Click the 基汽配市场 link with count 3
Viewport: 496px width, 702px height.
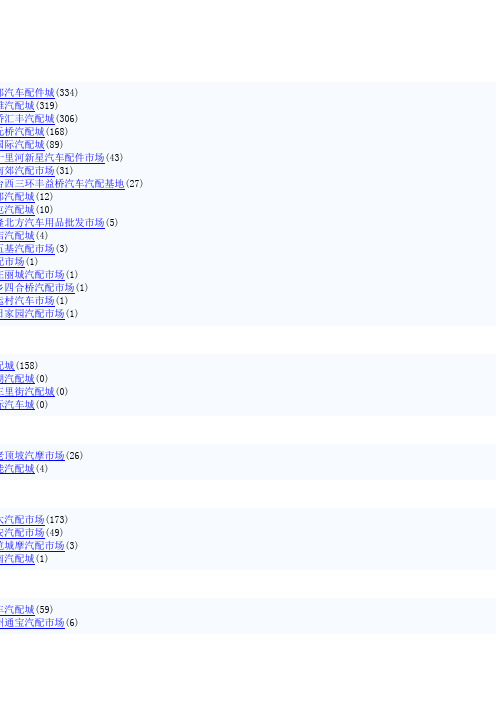pos(27,248)
